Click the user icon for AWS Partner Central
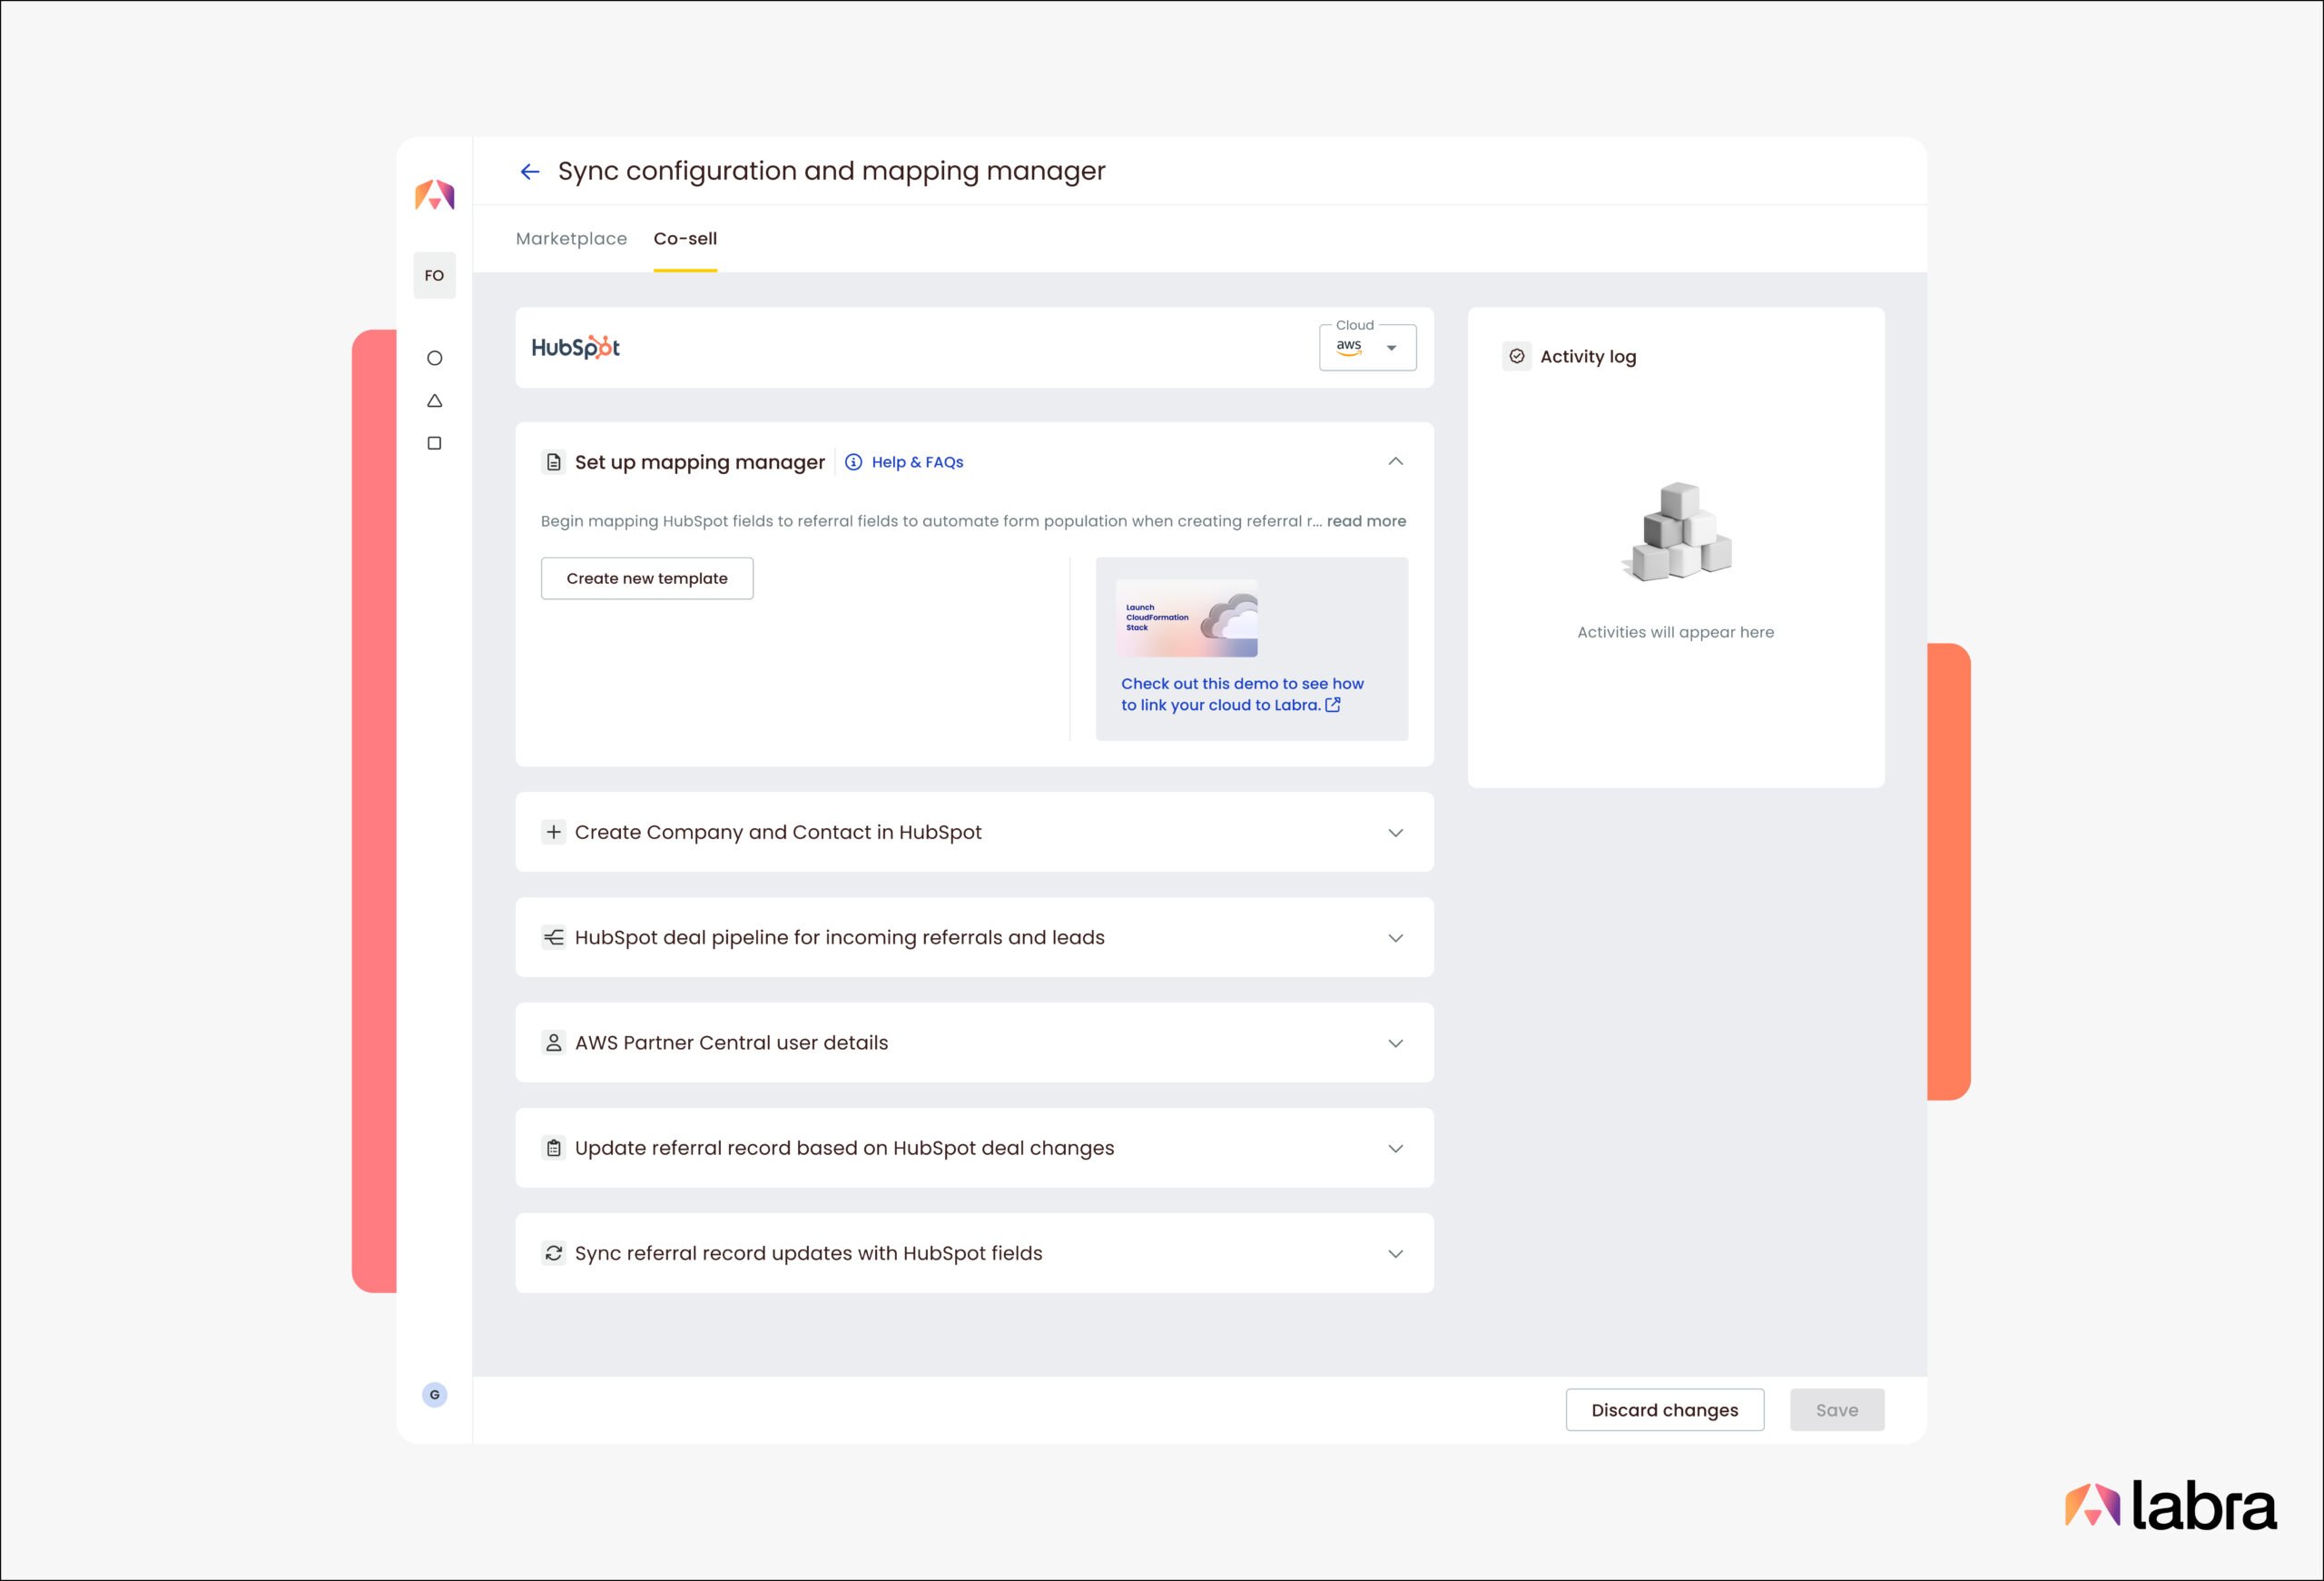The image size is (2324, 1581). (x=553, y=1042)
